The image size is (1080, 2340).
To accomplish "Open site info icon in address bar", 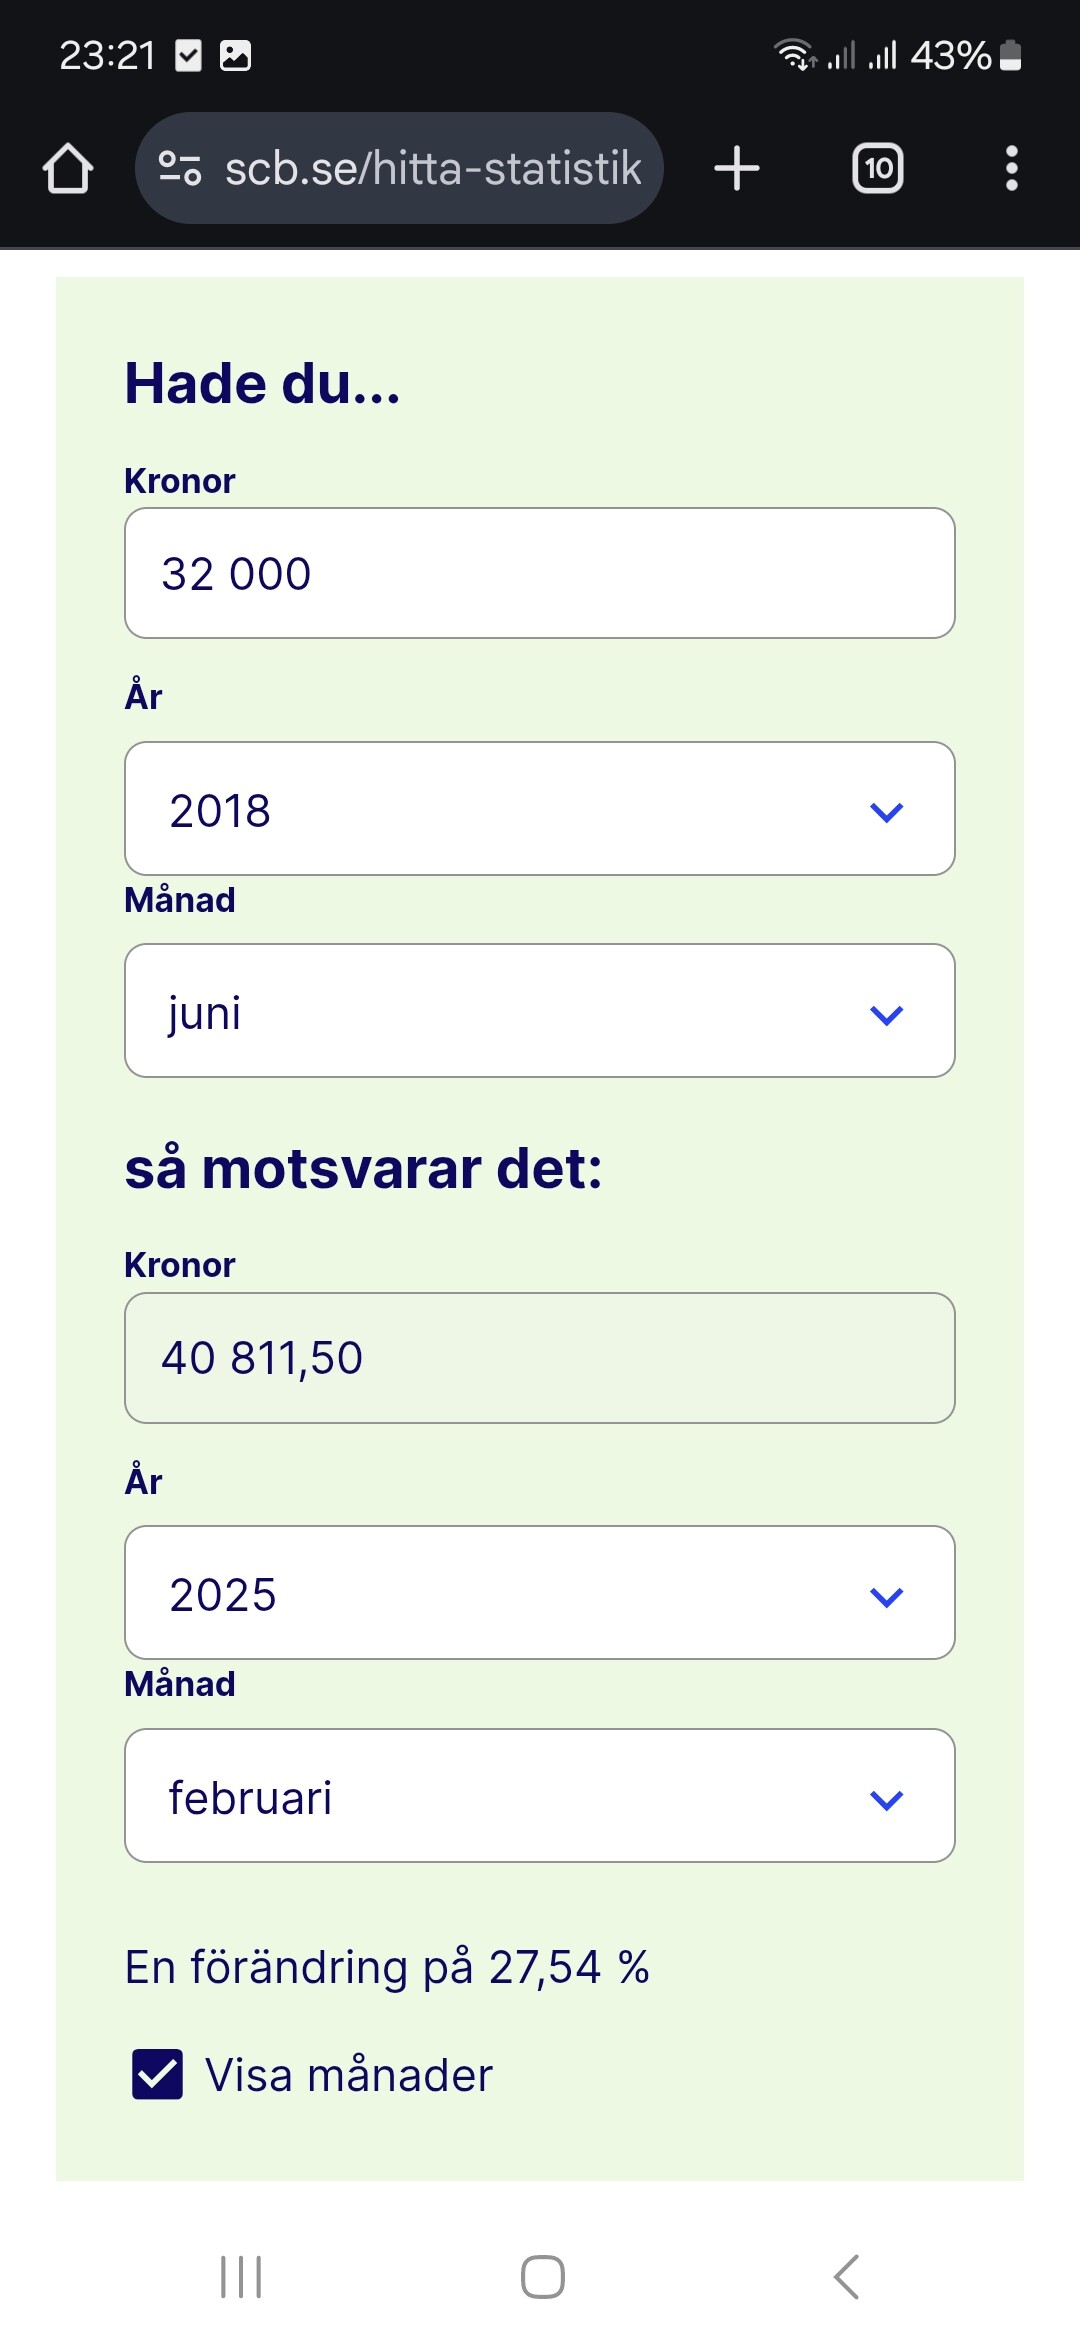I will coord(180,168).
